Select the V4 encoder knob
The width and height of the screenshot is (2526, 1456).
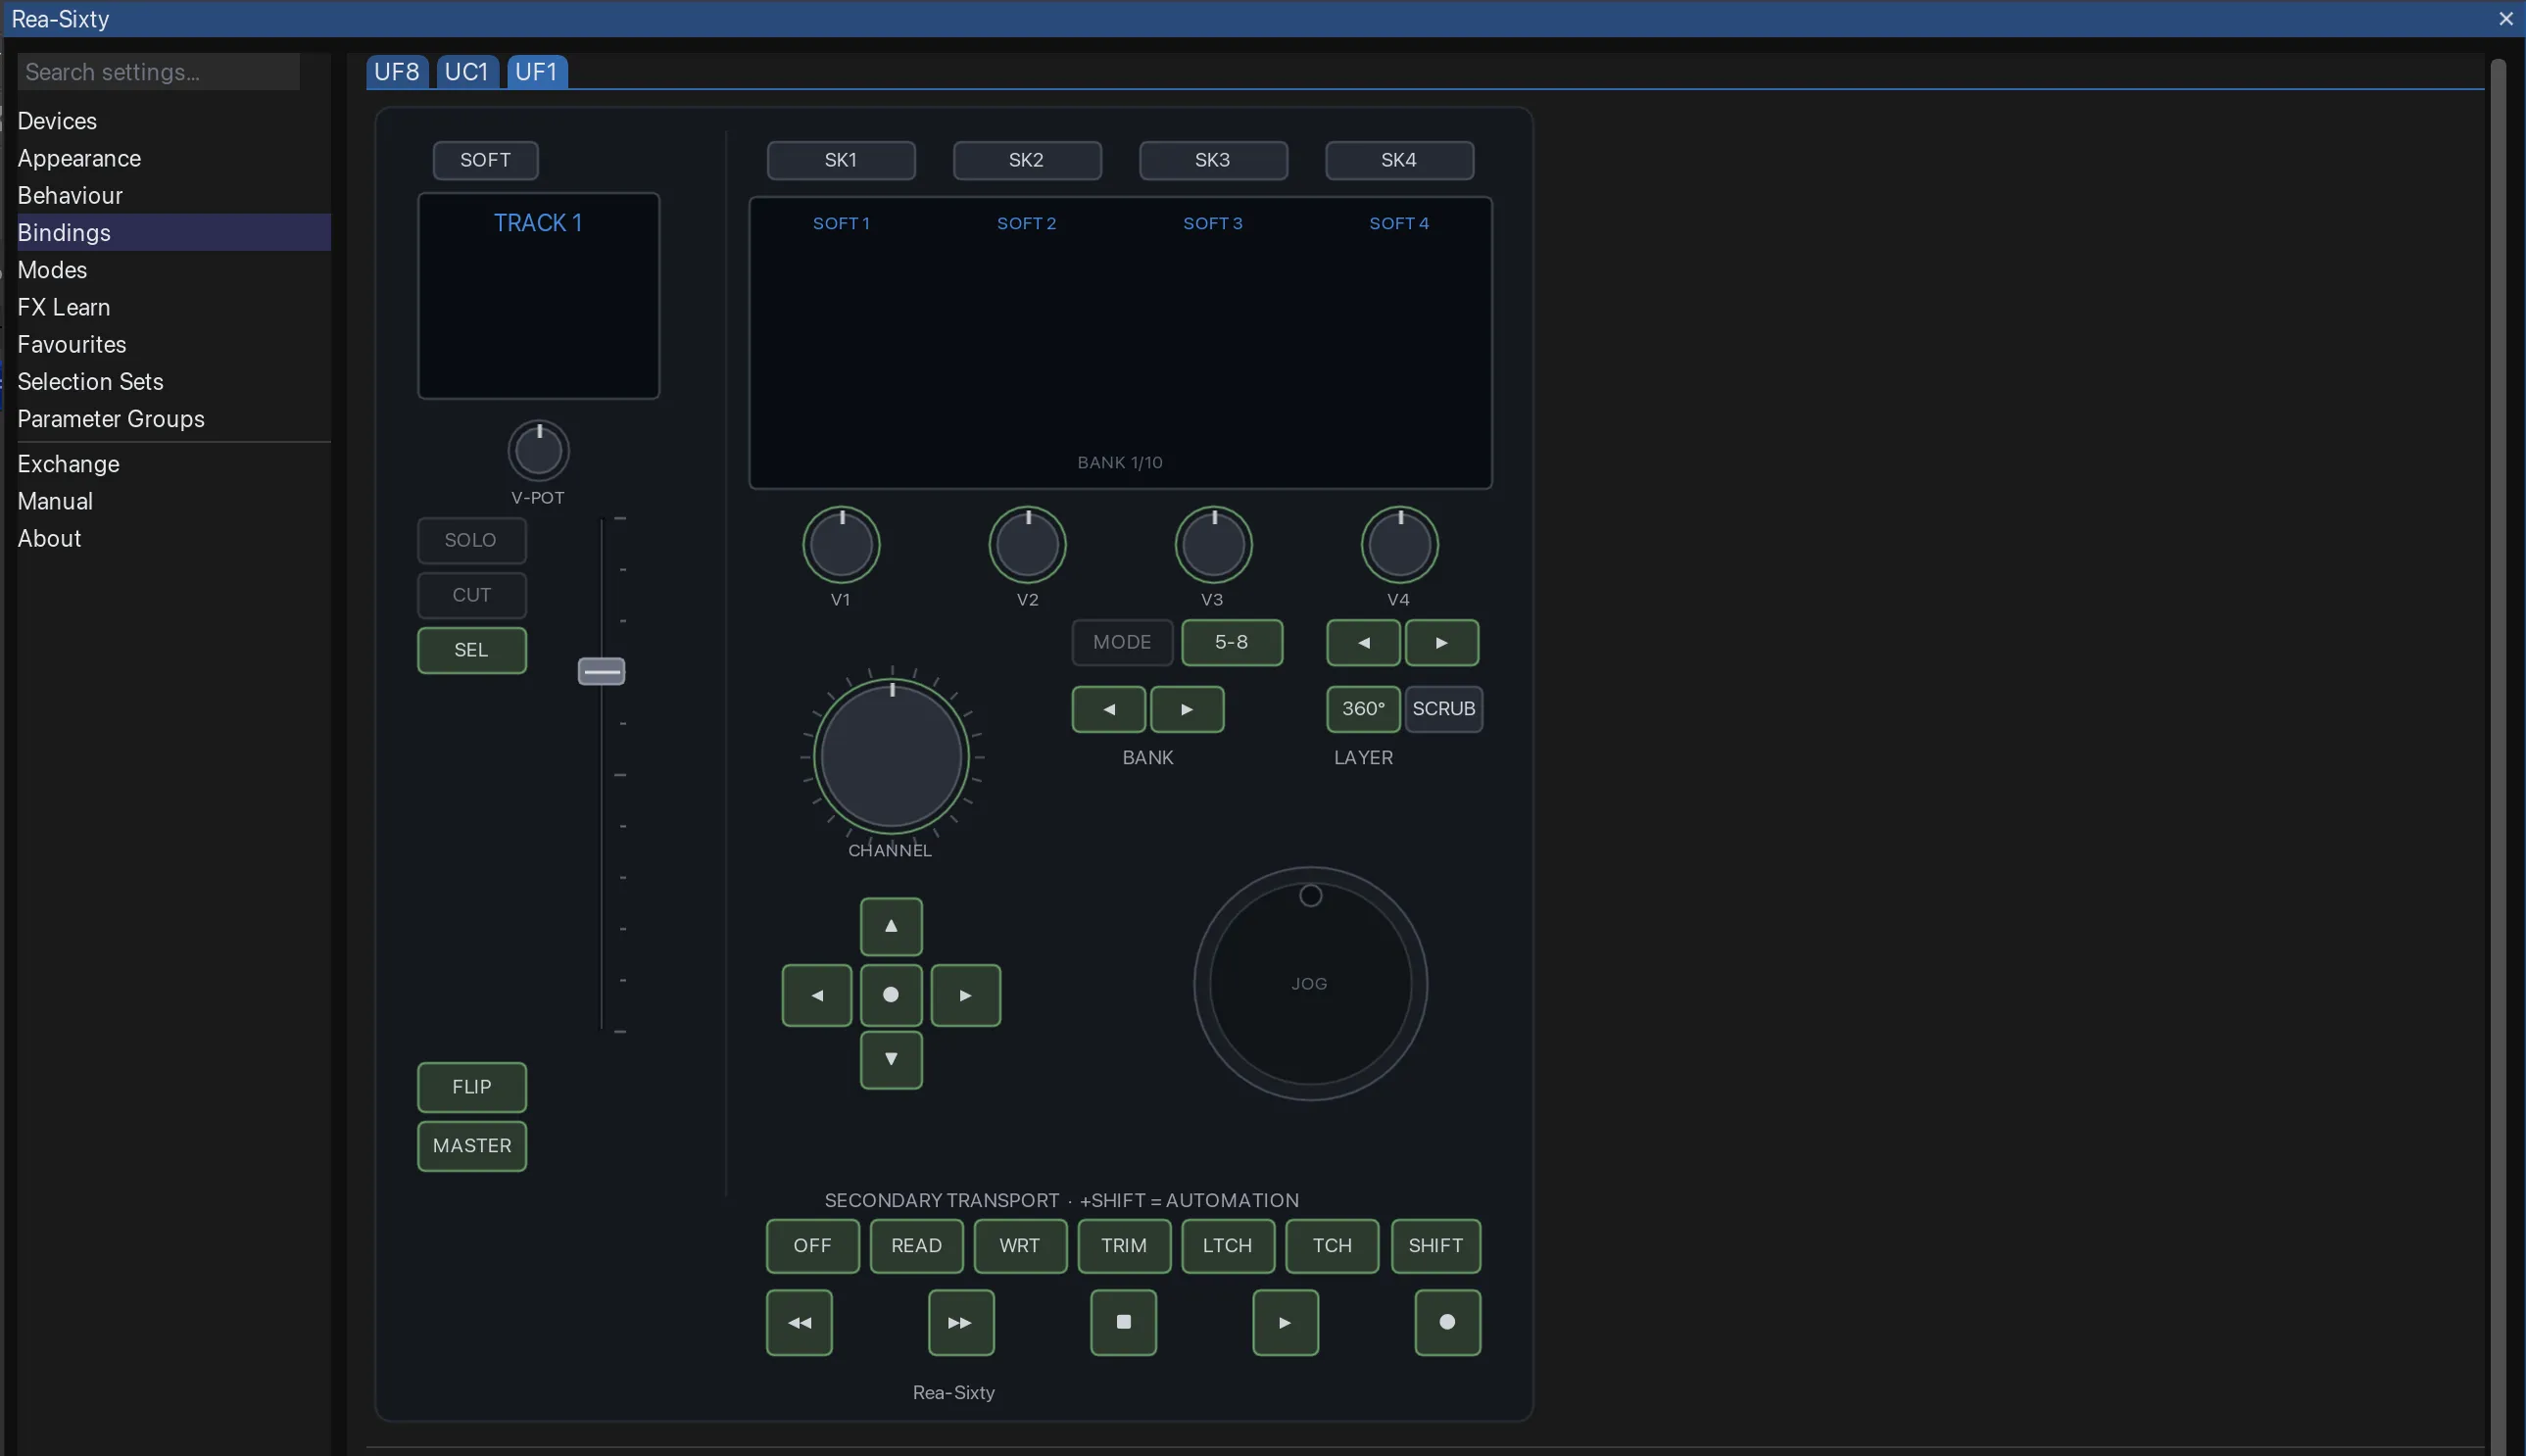(x=1399, y=545)
